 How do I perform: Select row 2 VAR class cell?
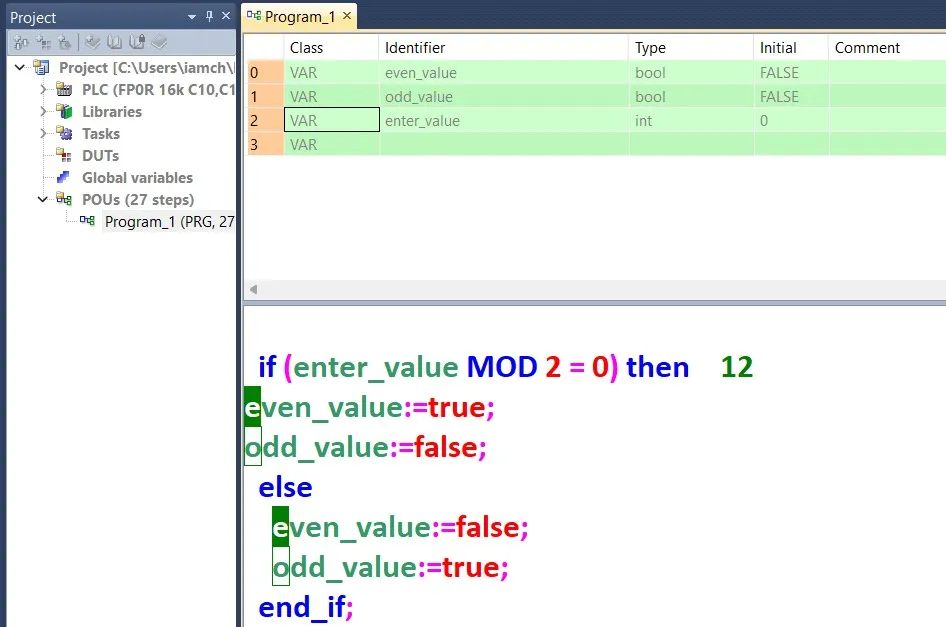coord(330,120)
